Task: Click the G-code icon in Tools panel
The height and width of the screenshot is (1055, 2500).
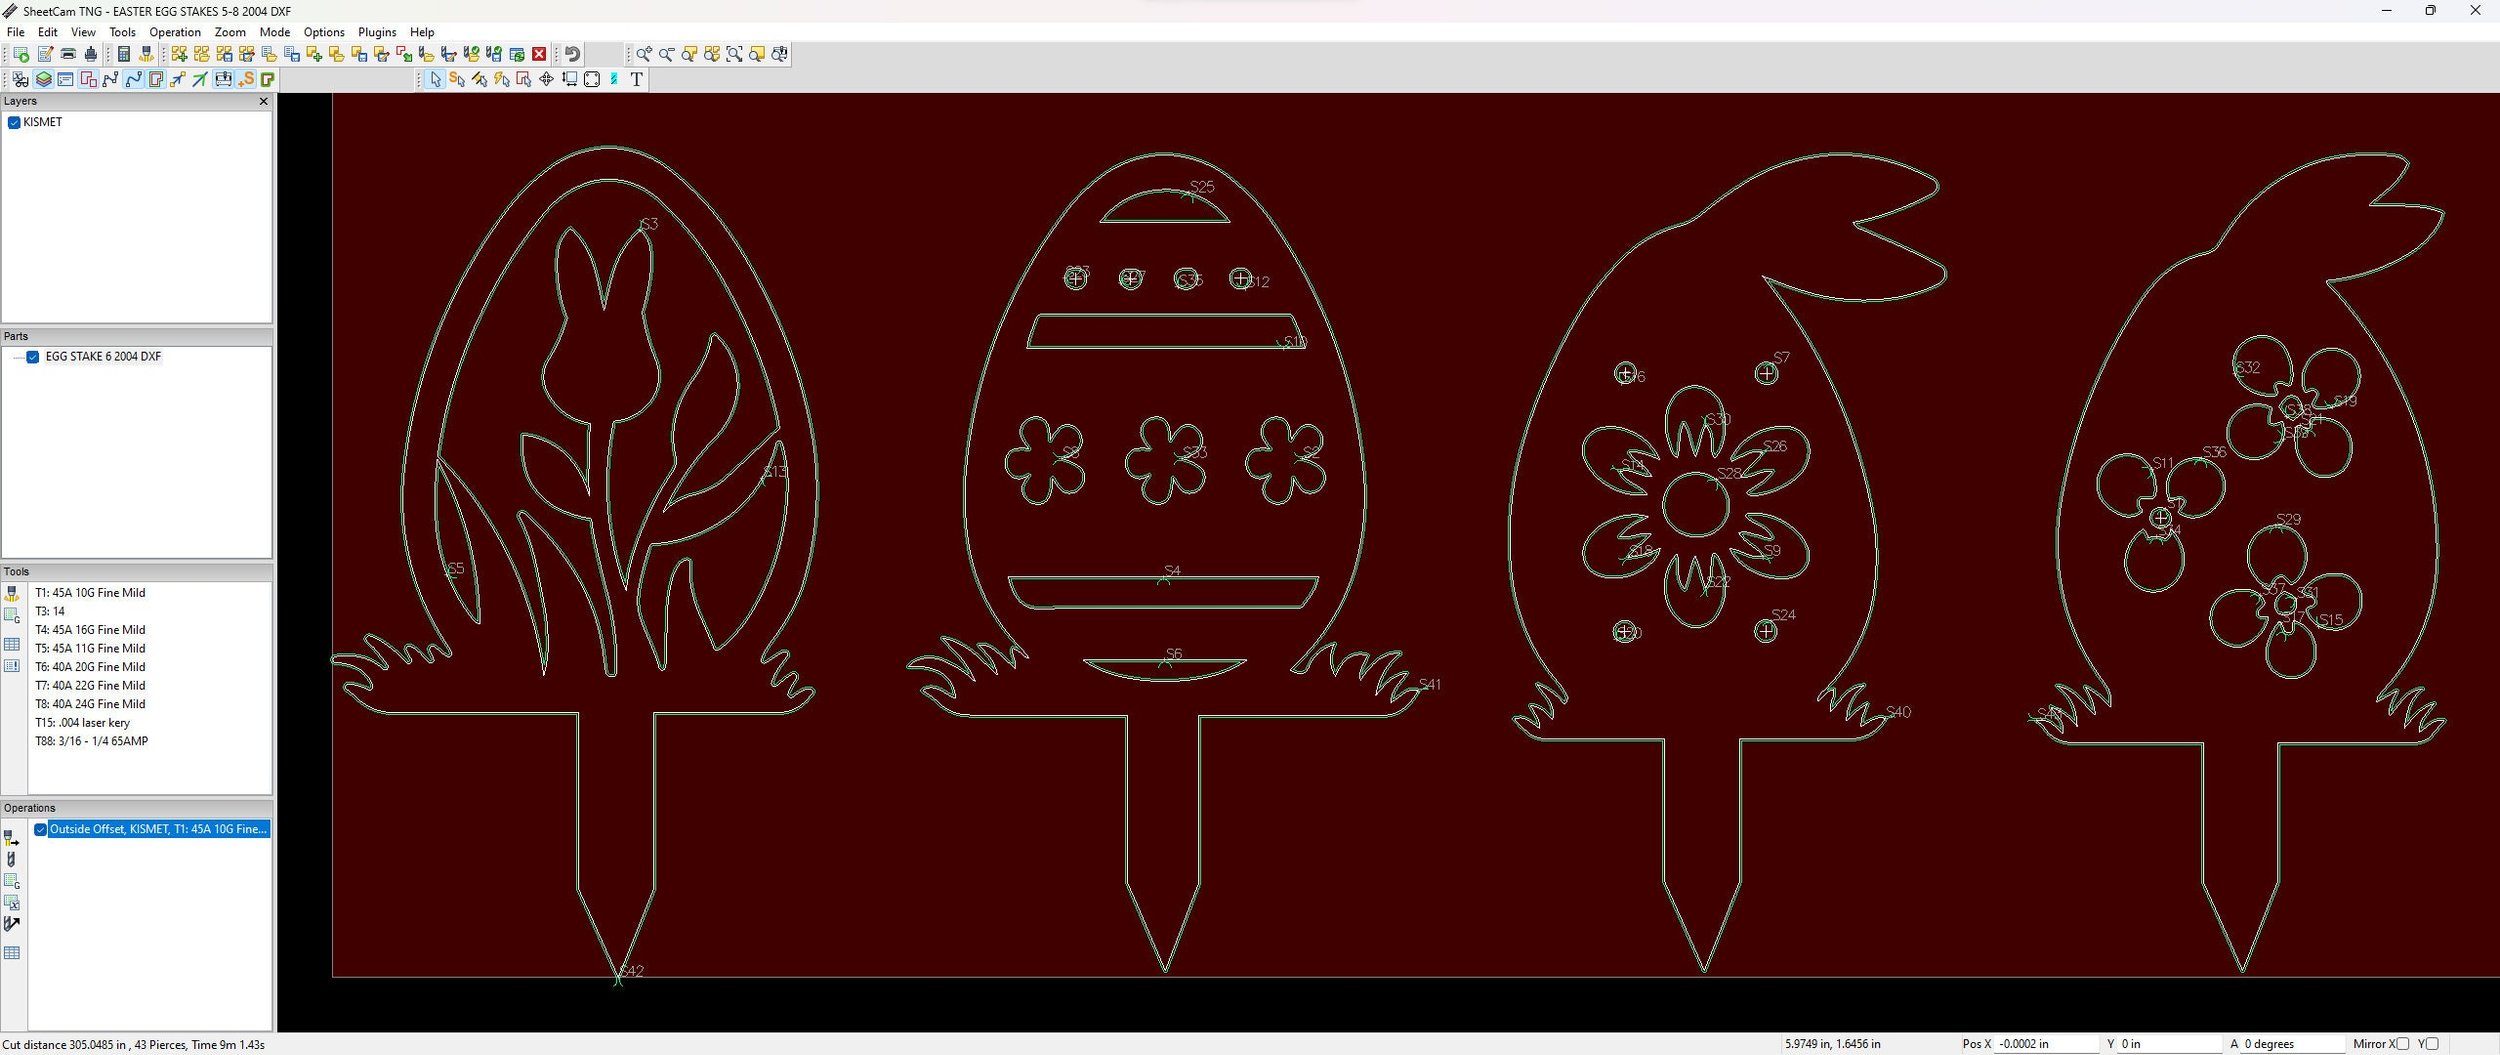Action: coord(12,616)
